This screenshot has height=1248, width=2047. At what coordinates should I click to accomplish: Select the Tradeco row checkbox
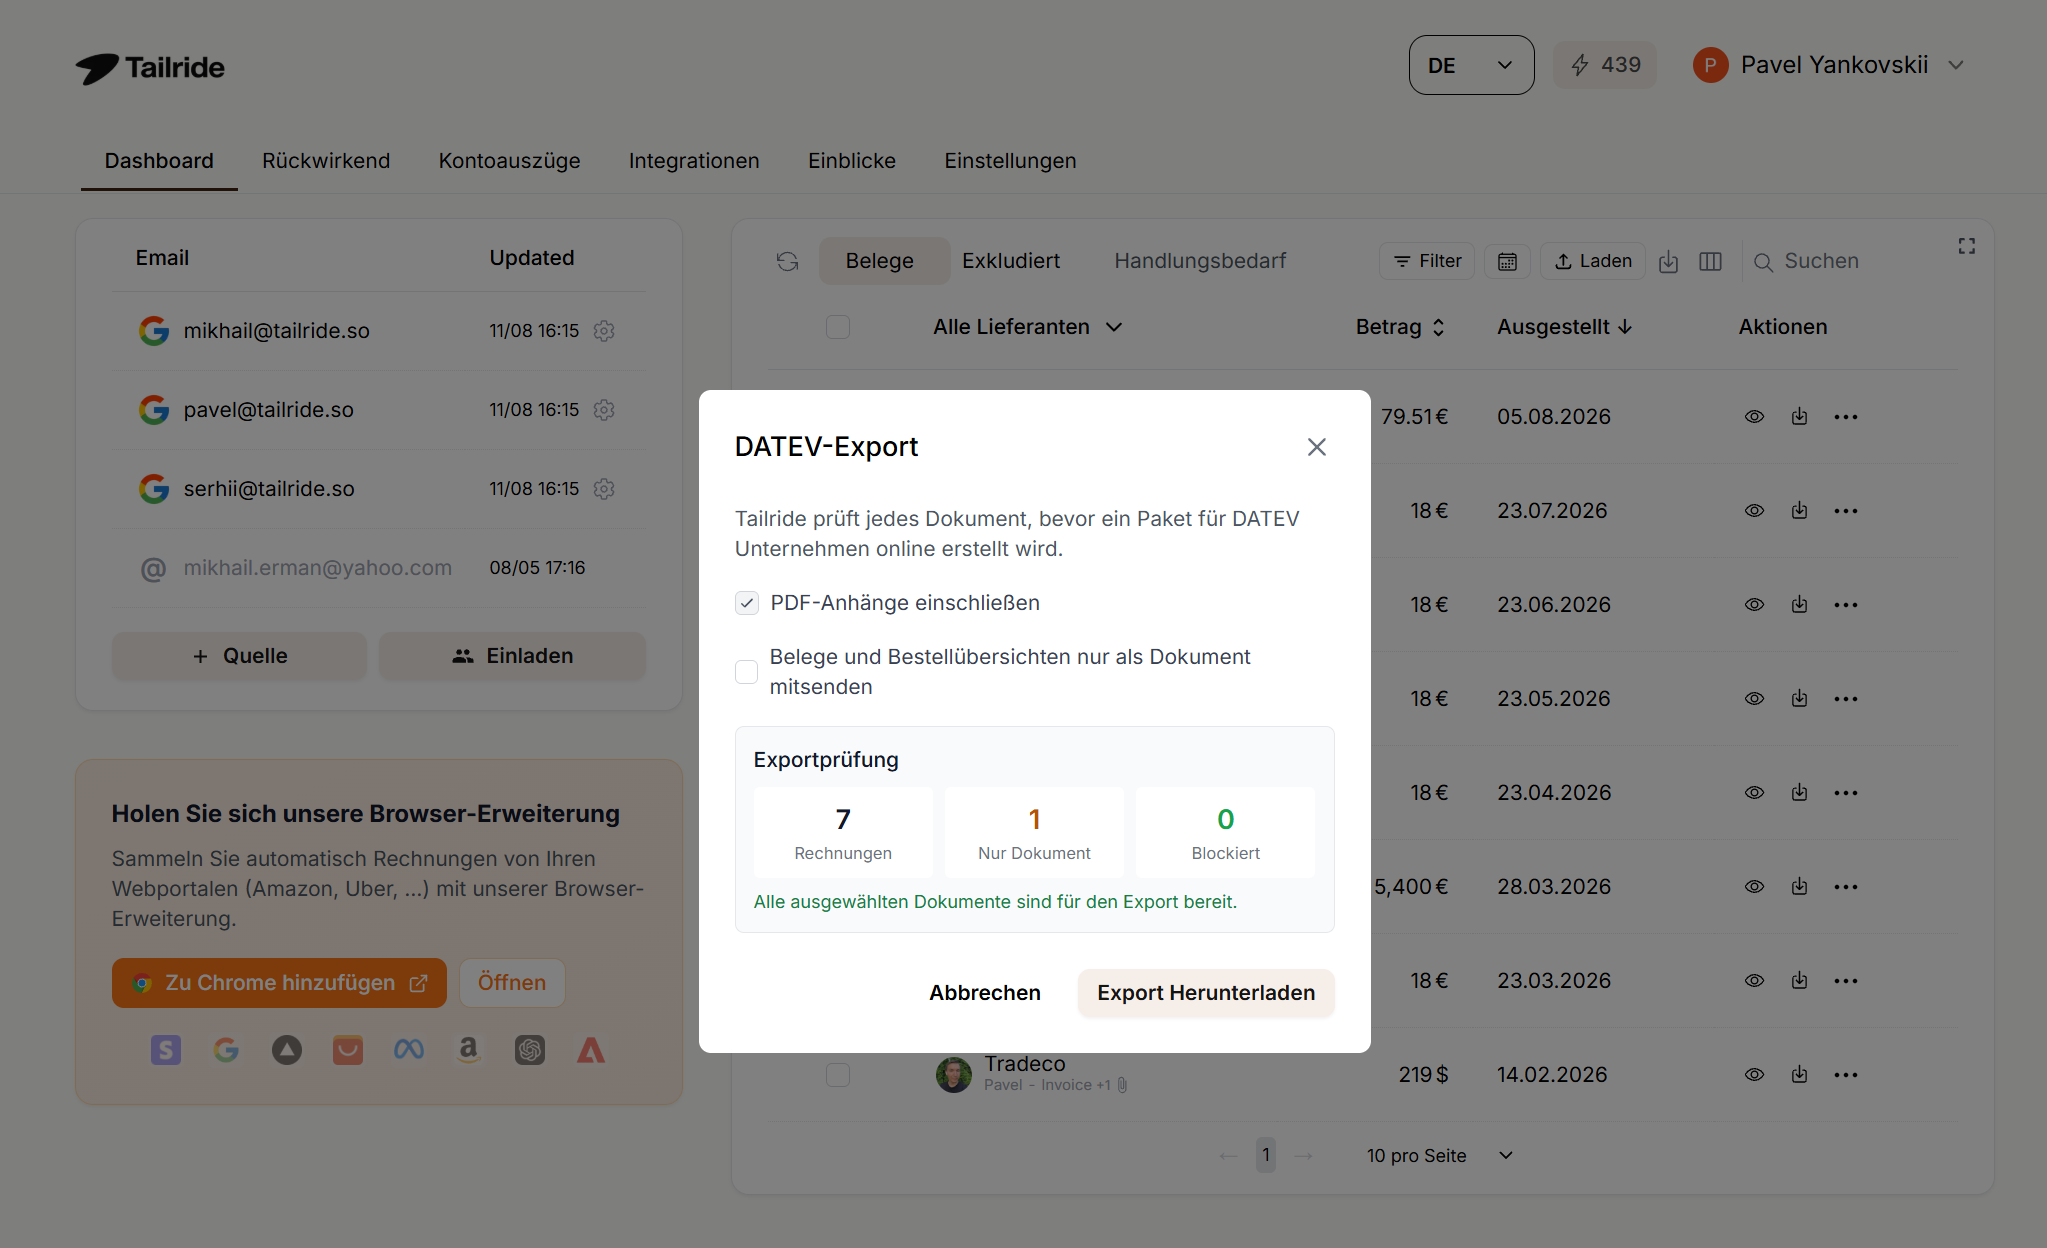pos(838,1075)
